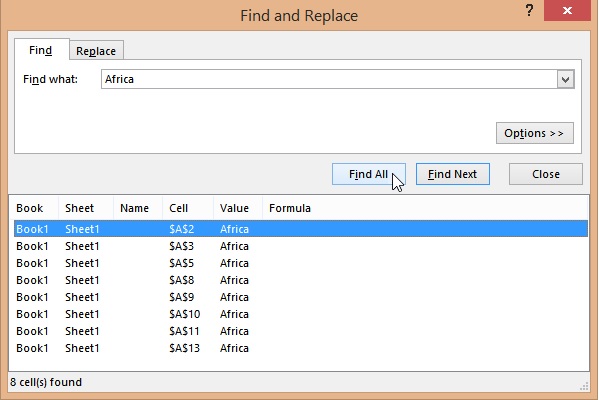This screenshot has width=599, height=400.
Task: Select the result row for cell $A$11
Action: click(x=301, y=331)
